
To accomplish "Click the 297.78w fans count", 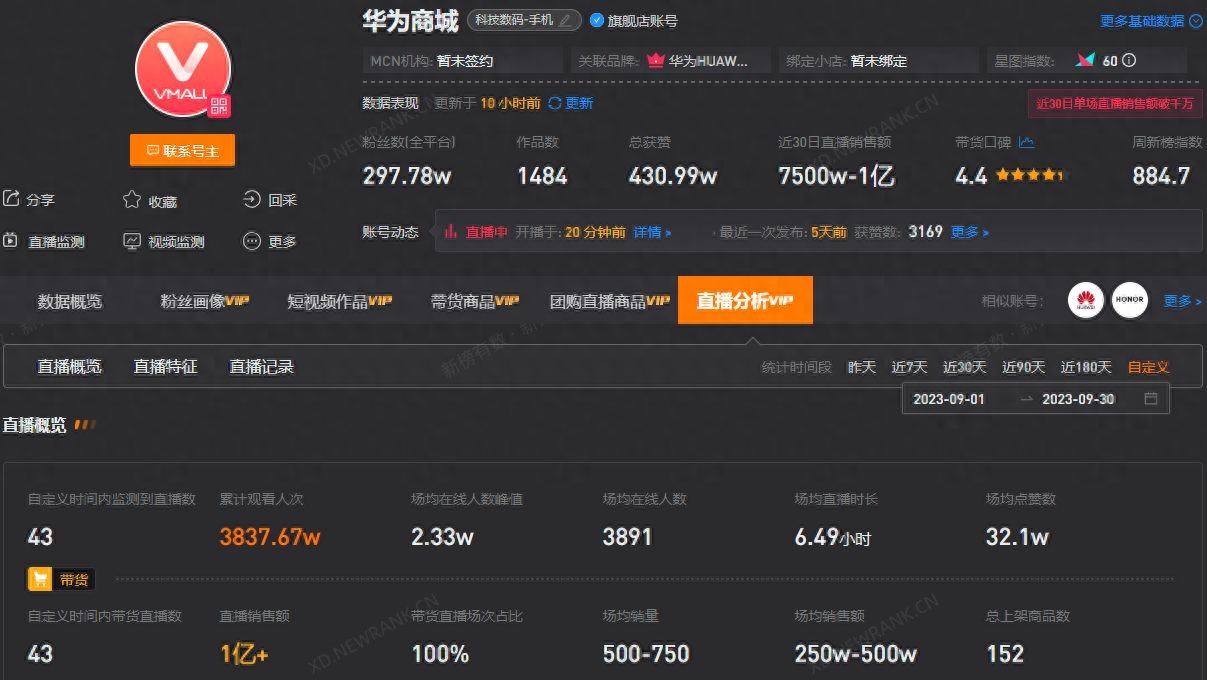I will pos(407,176).
